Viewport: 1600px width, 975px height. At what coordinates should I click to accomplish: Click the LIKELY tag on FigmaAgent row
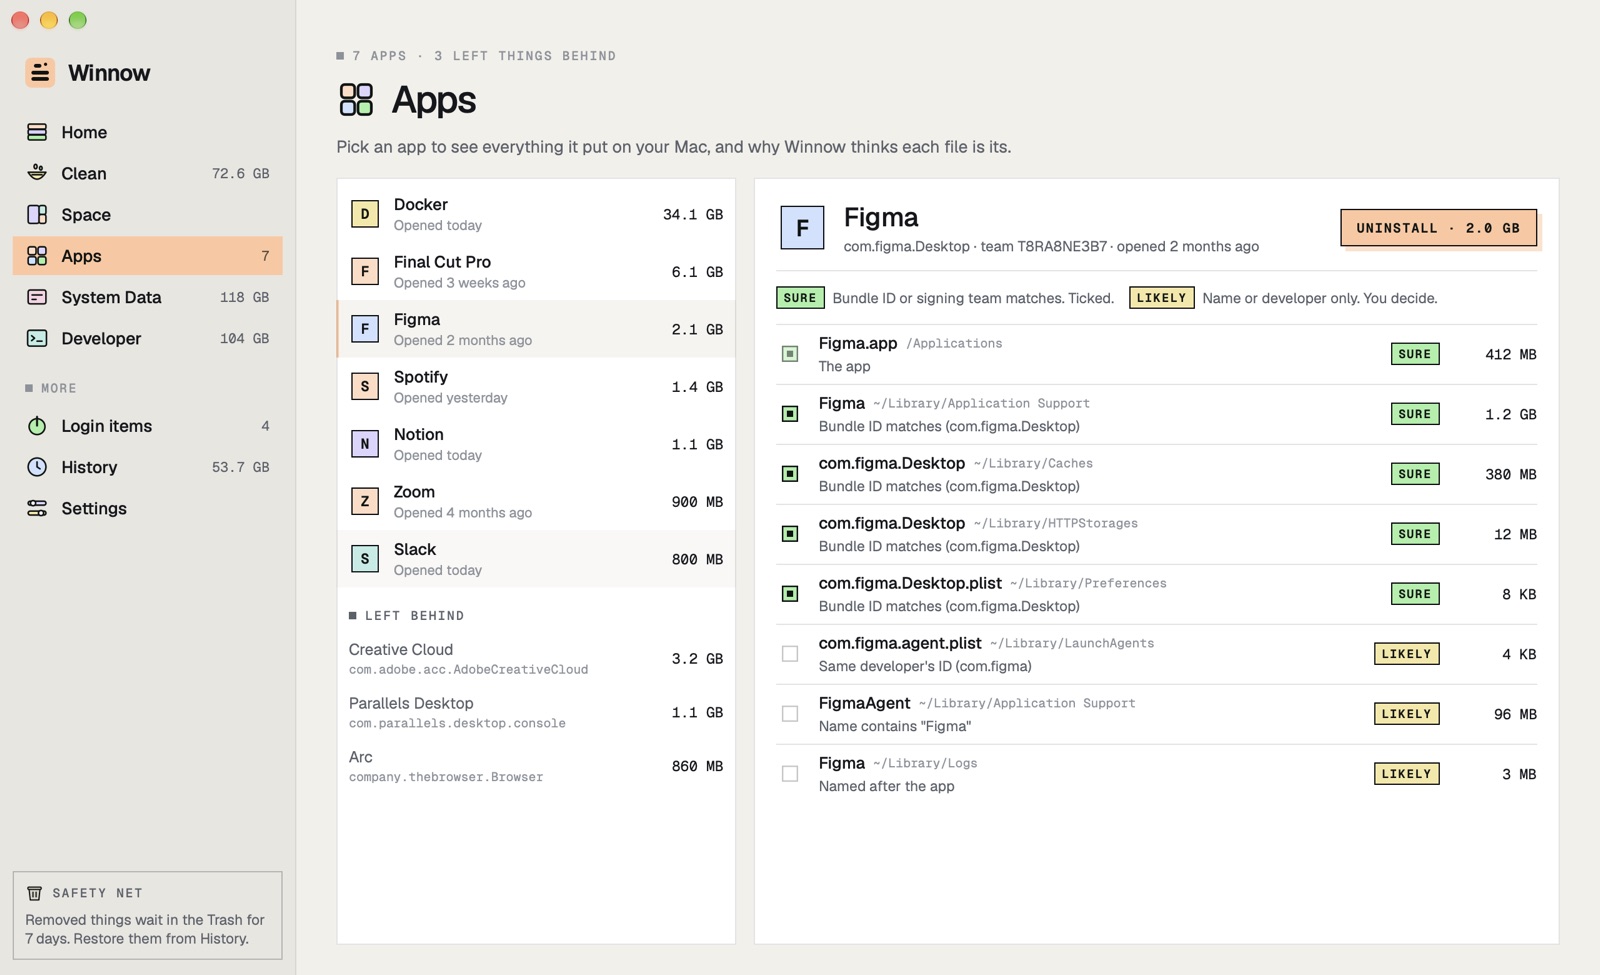[x=1406, y=714]
